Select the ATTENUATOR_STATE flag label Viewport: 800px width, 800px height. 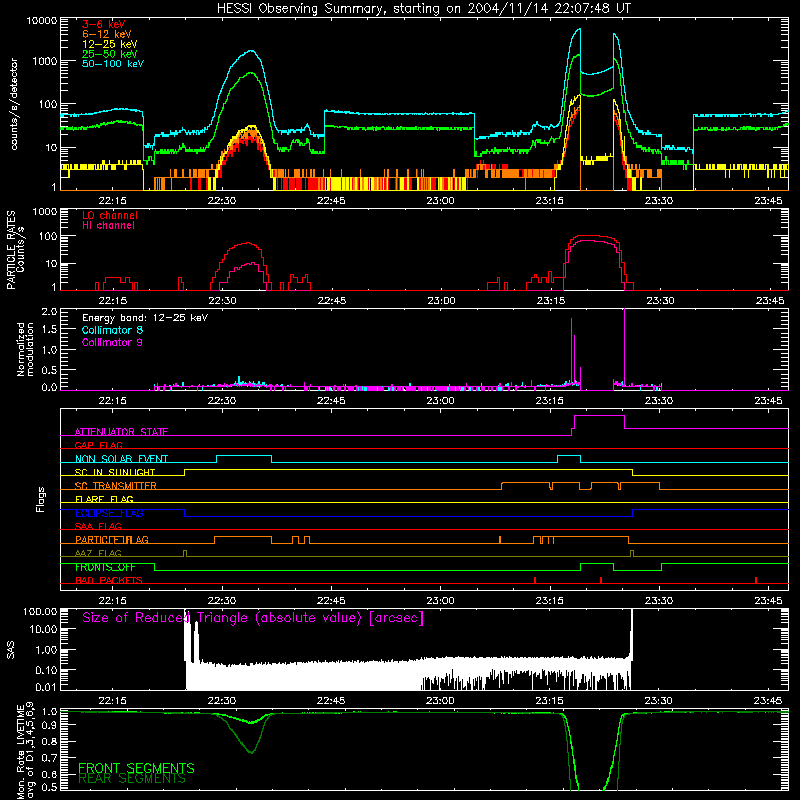(x=121, y=432)
